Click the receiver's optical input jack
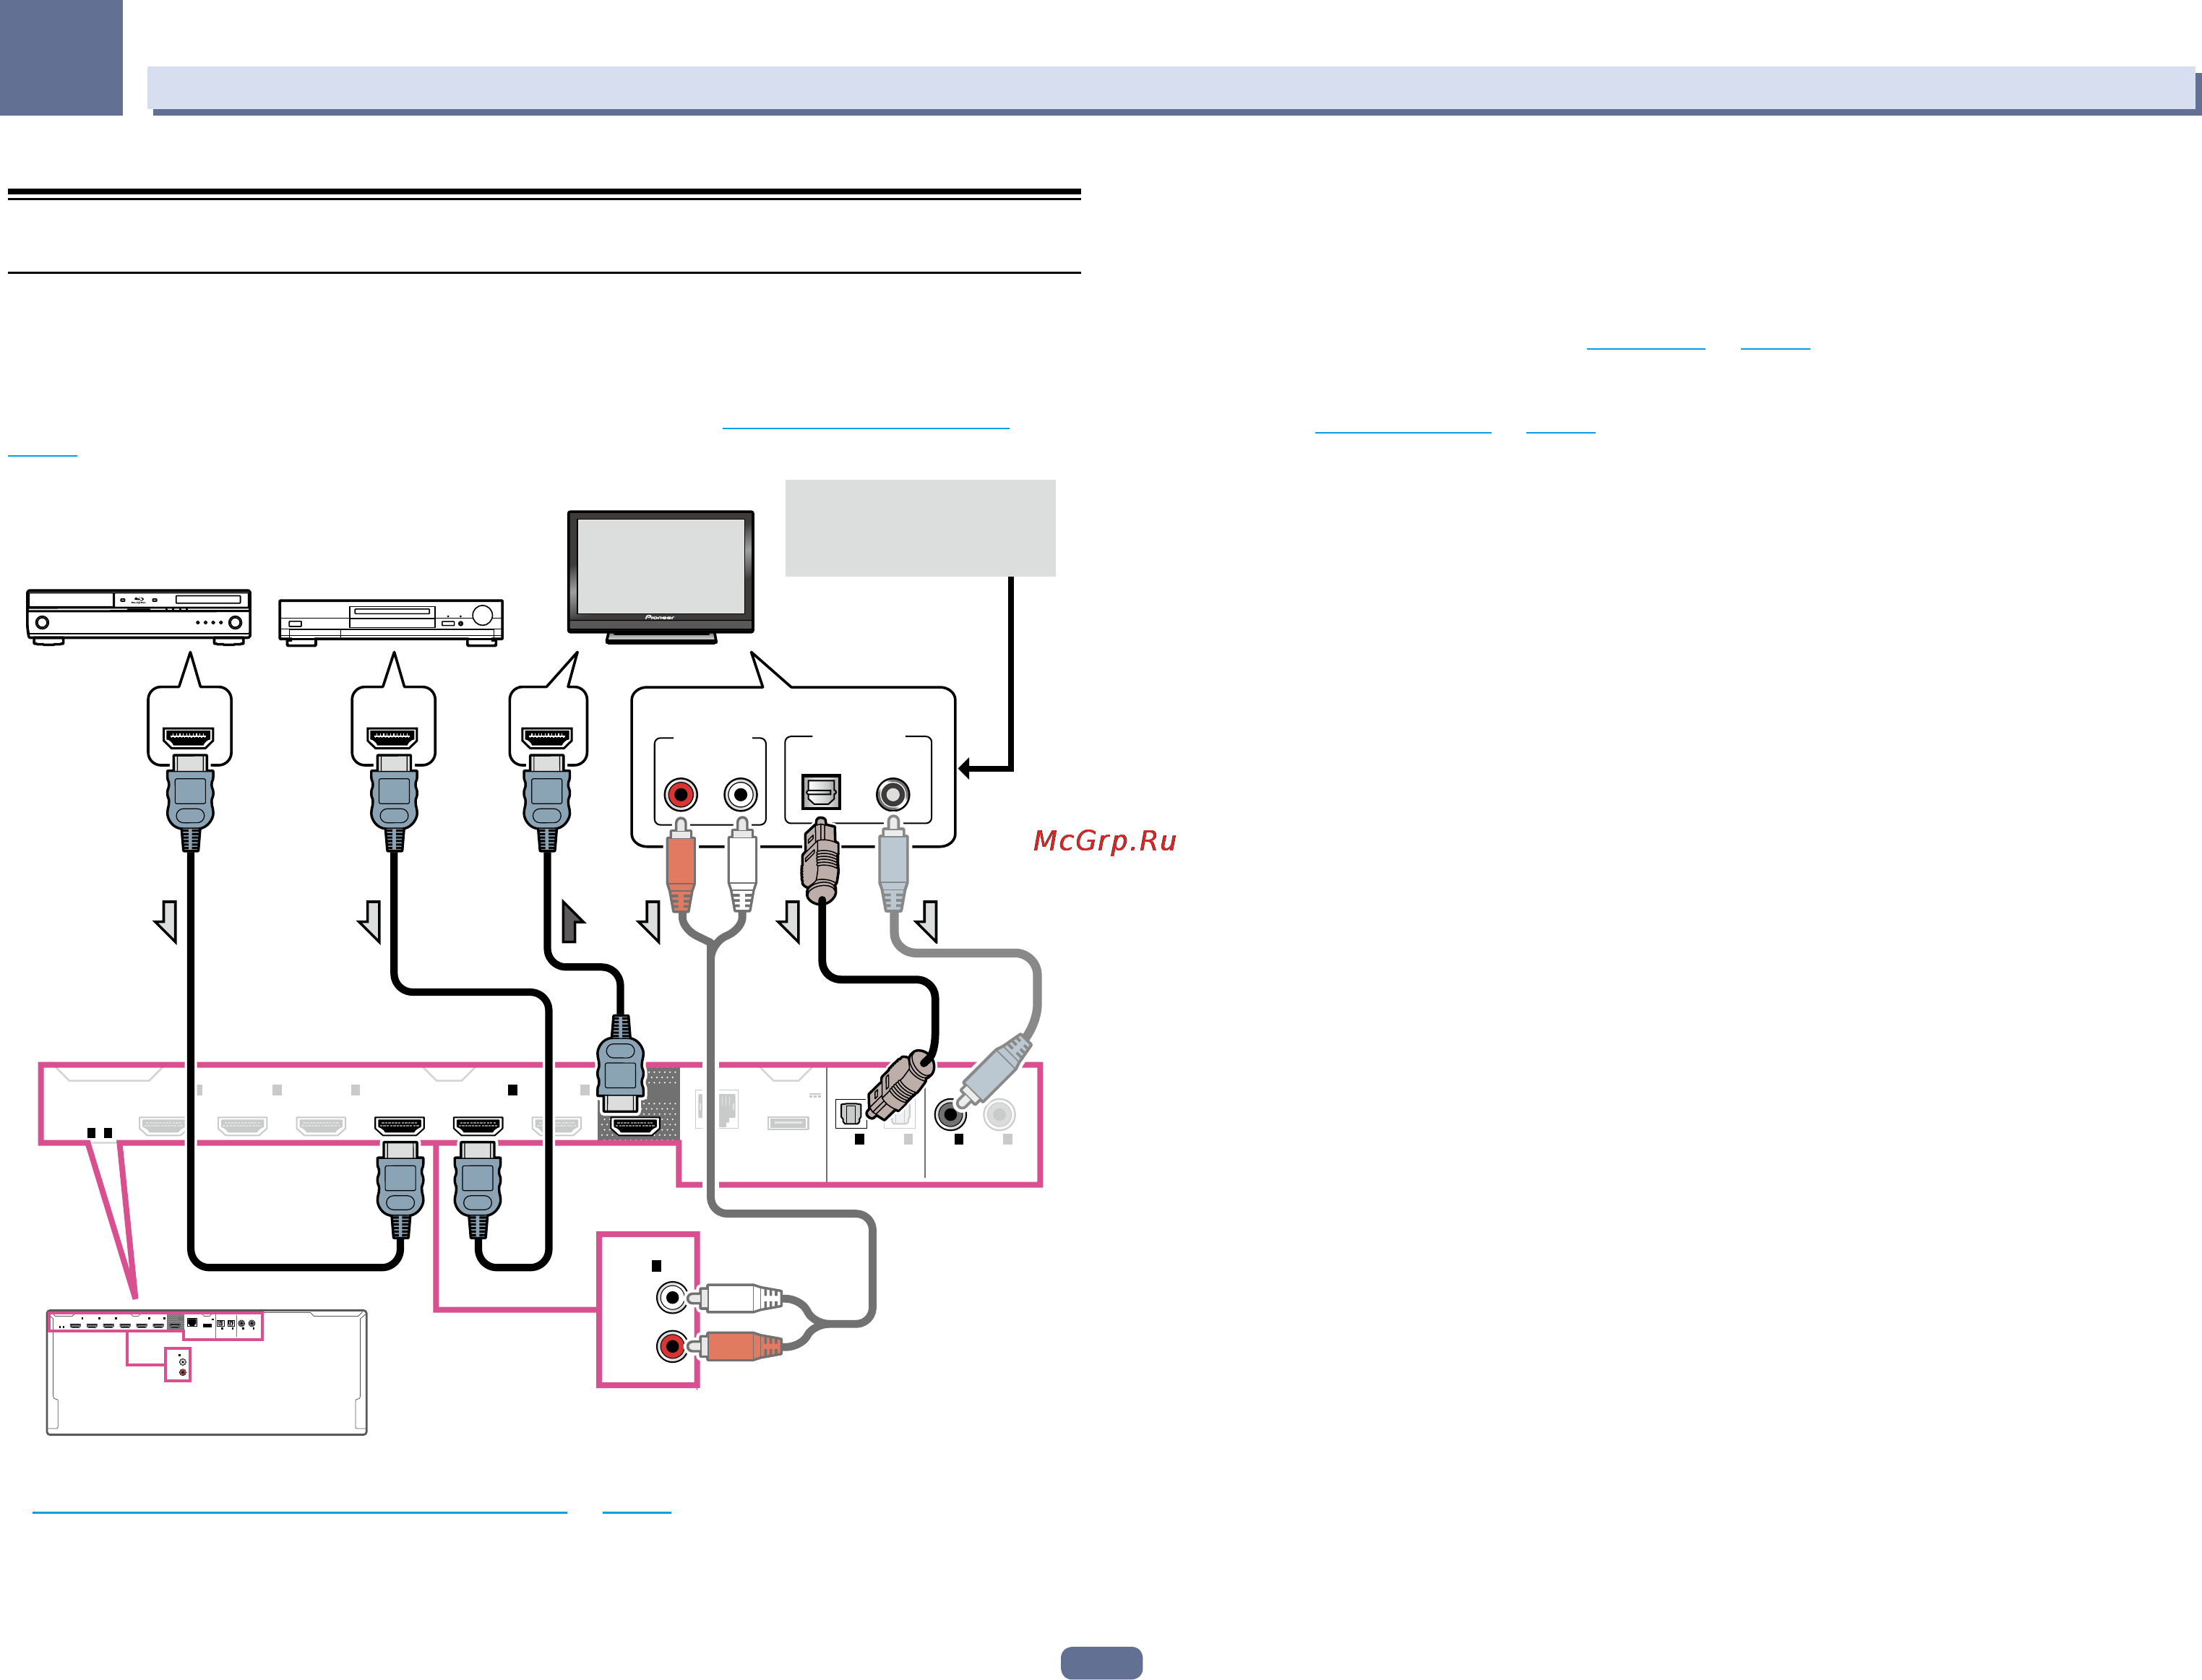 (x=850, y=1113)
